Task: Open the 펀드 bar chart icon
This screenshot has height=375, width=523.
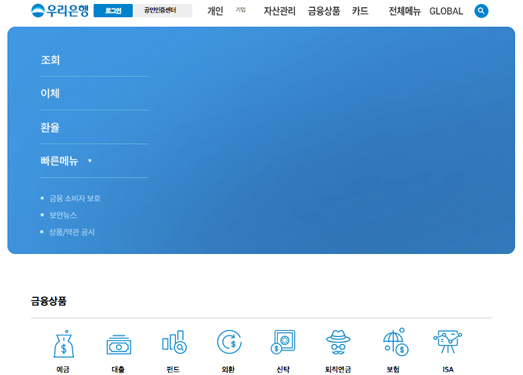Action: click(174, 342)
